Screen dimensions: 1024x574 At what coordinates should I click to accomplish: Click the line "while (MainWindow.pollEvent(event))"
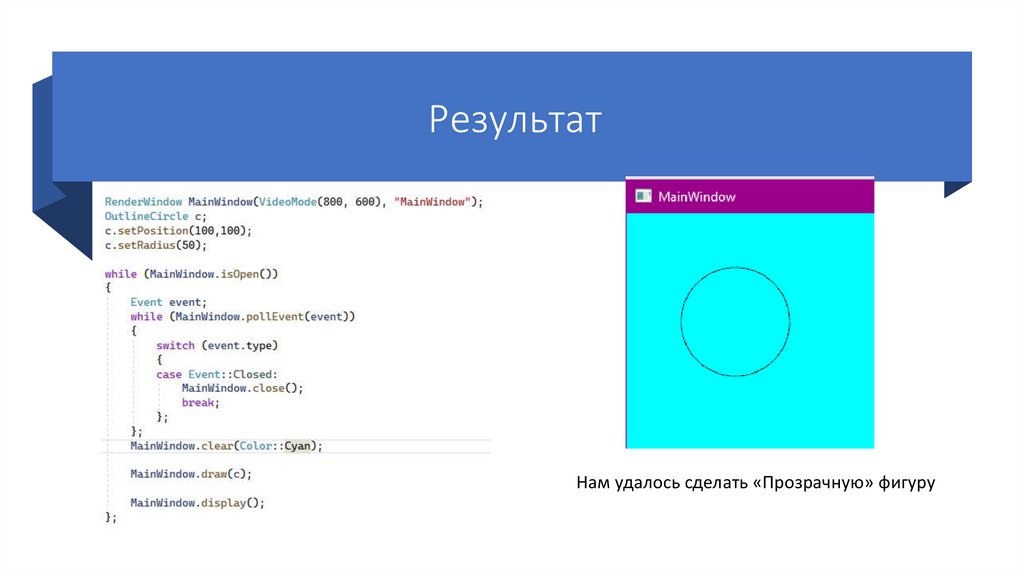(x=242, y=317)
